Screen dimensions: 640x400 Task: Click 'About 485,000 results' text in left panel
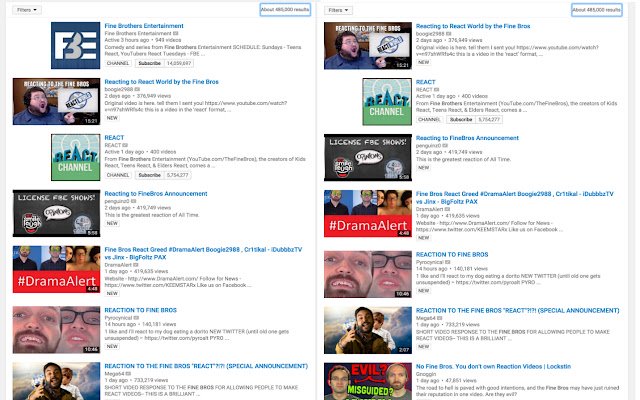tap(285, 9)
